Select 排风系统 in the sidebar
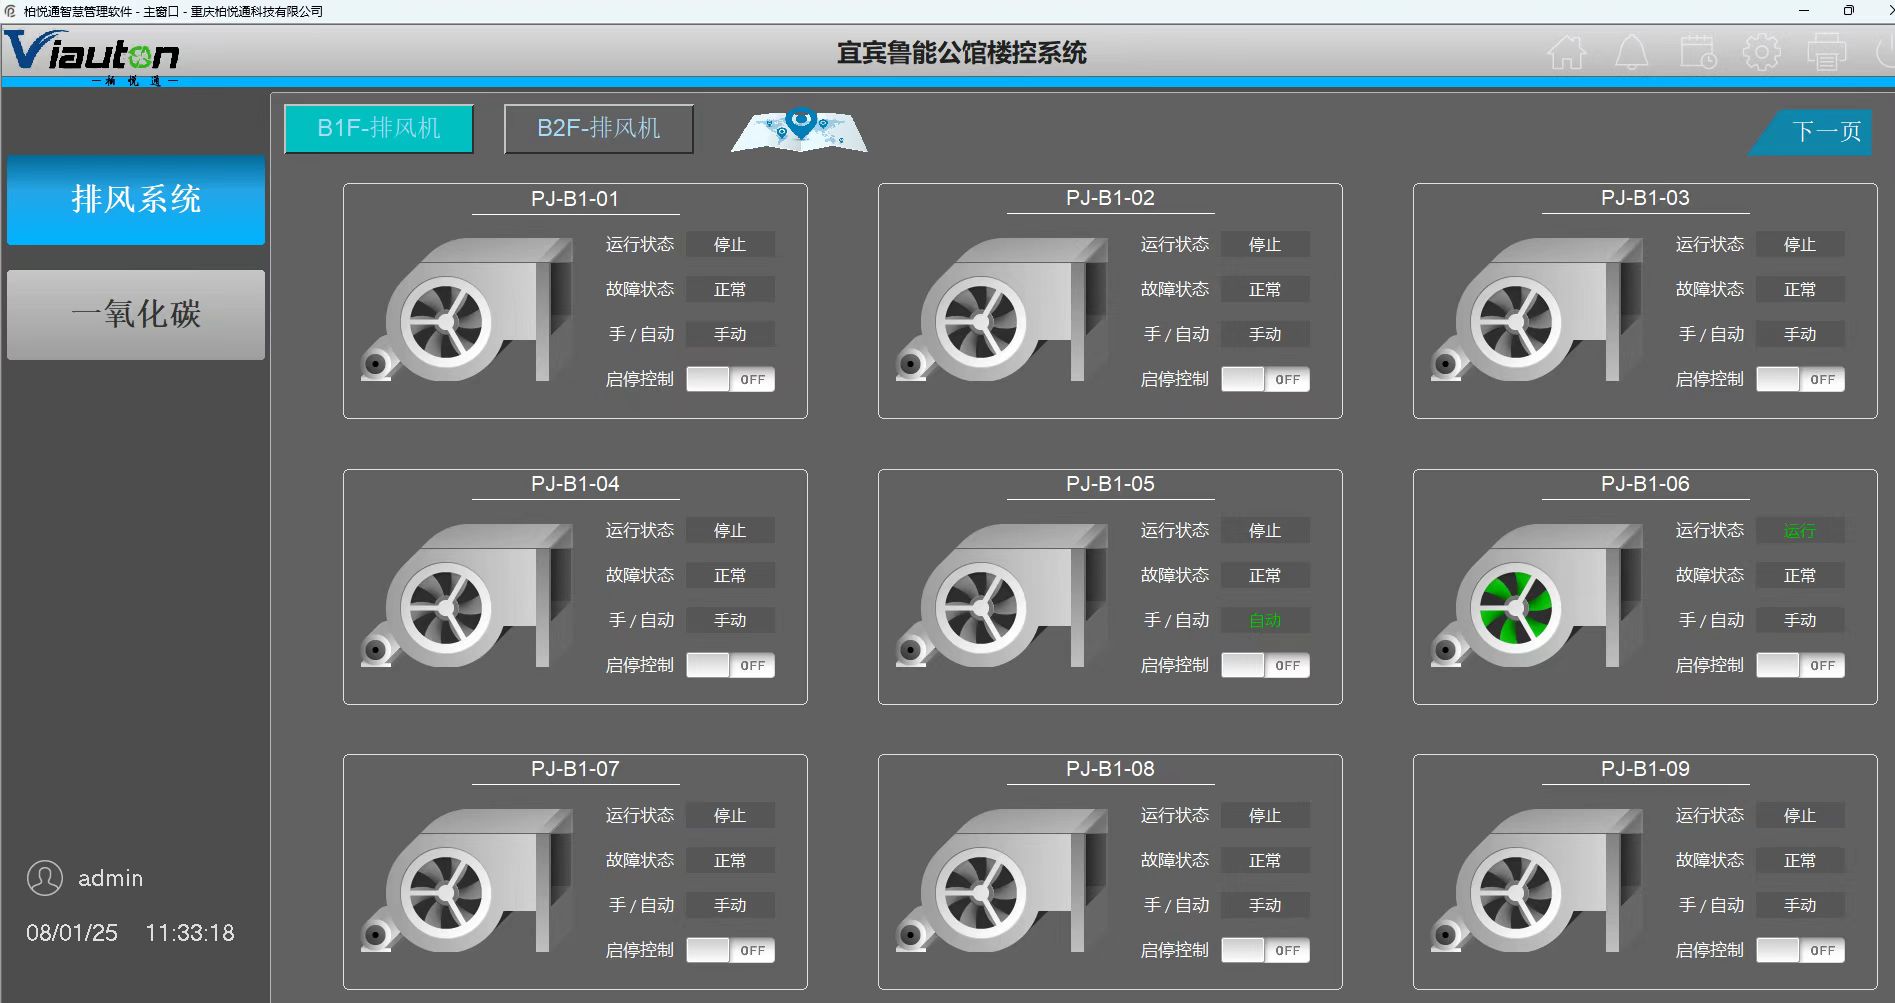This screenshot has height=1003, width=1895. click(x=136, y=200)
